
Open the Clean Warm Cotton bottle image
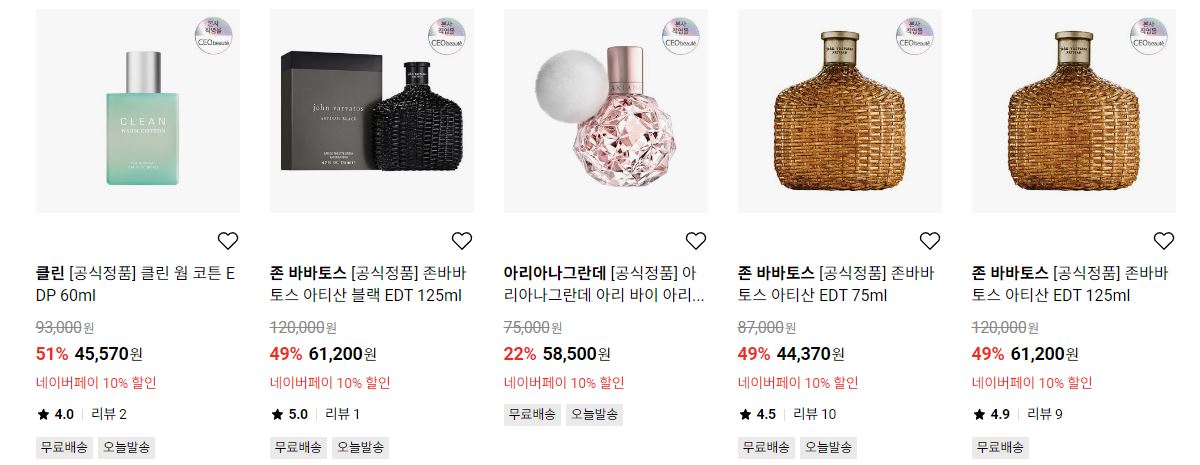(x=138, y=111)
